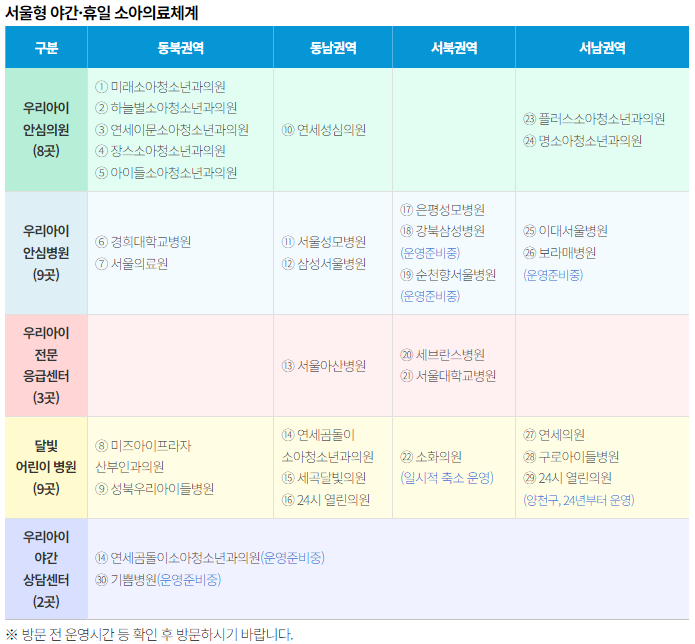Click ⑫ 삼성서울병원
This screenshot has height=644, width=695.
coord(324,264)
